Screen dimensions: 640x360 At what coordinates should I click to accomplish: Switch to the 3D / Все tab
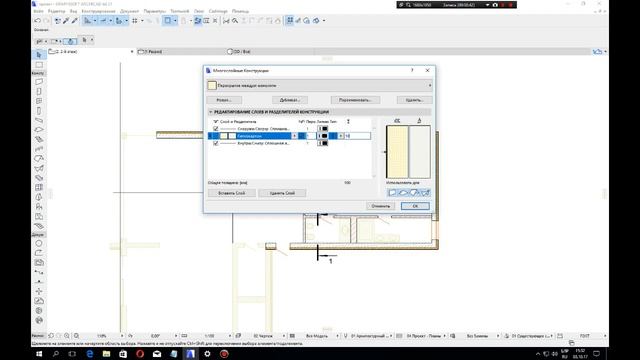point(240,52)
